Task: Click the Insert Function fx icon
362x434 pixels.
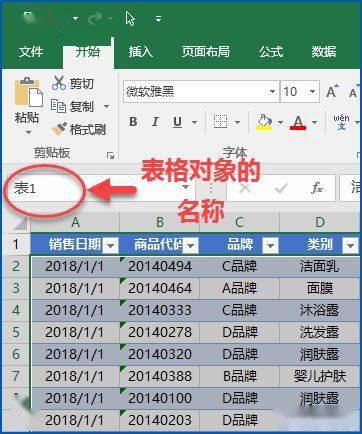Action: (316, 188)
